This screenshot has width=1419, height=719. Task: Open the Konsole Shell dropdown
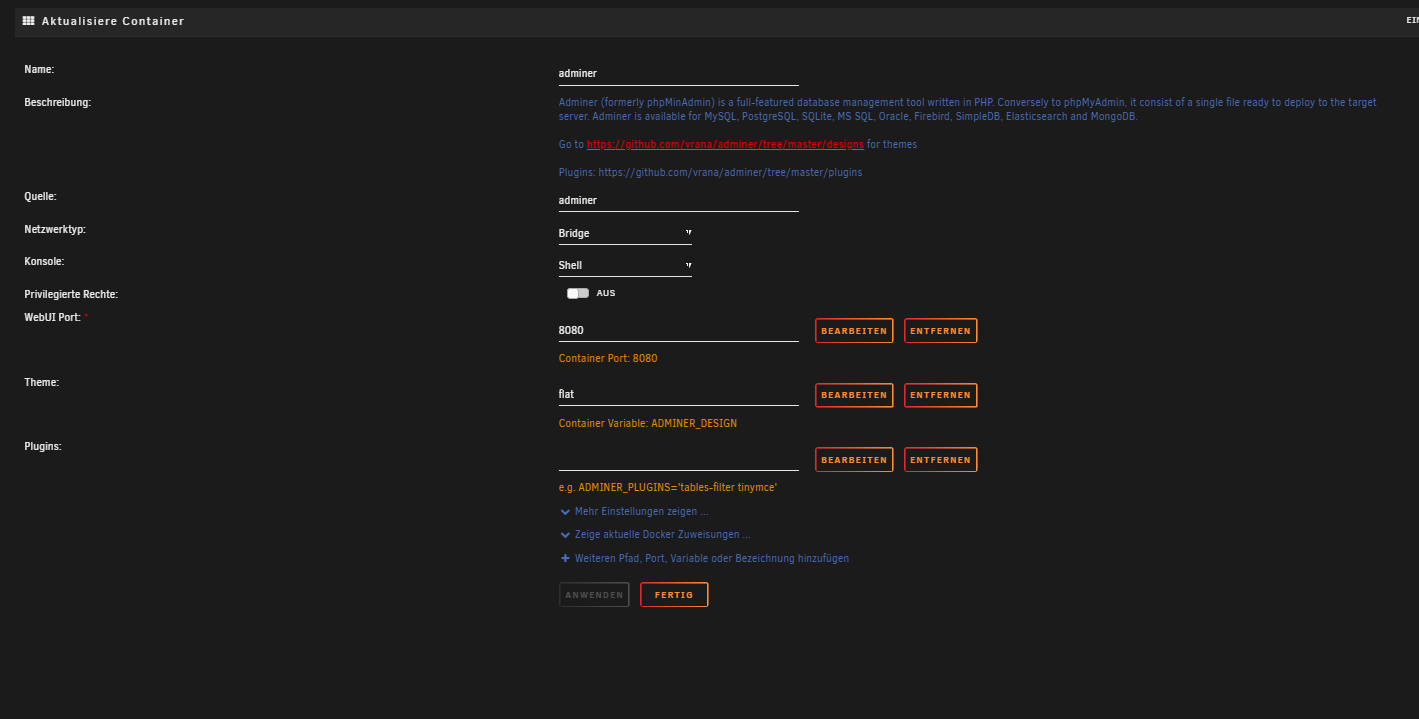625,265
